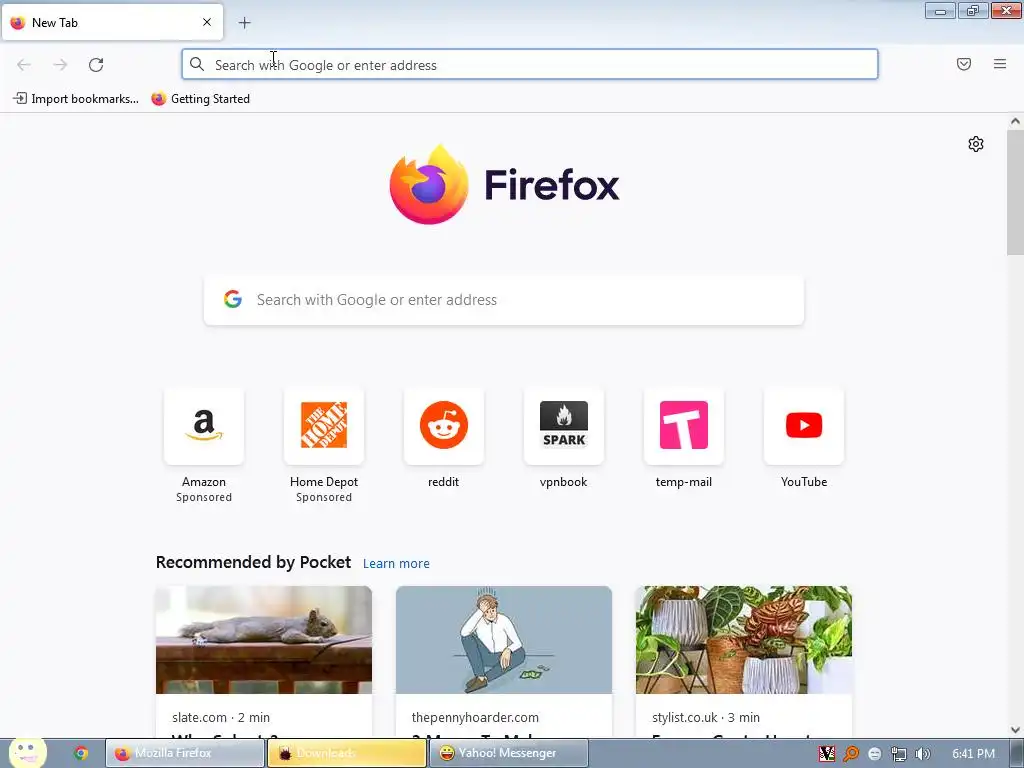The height and width of the screenshot is (768, 1024).
Task: Focus the center Google search box
Action: 504,300
